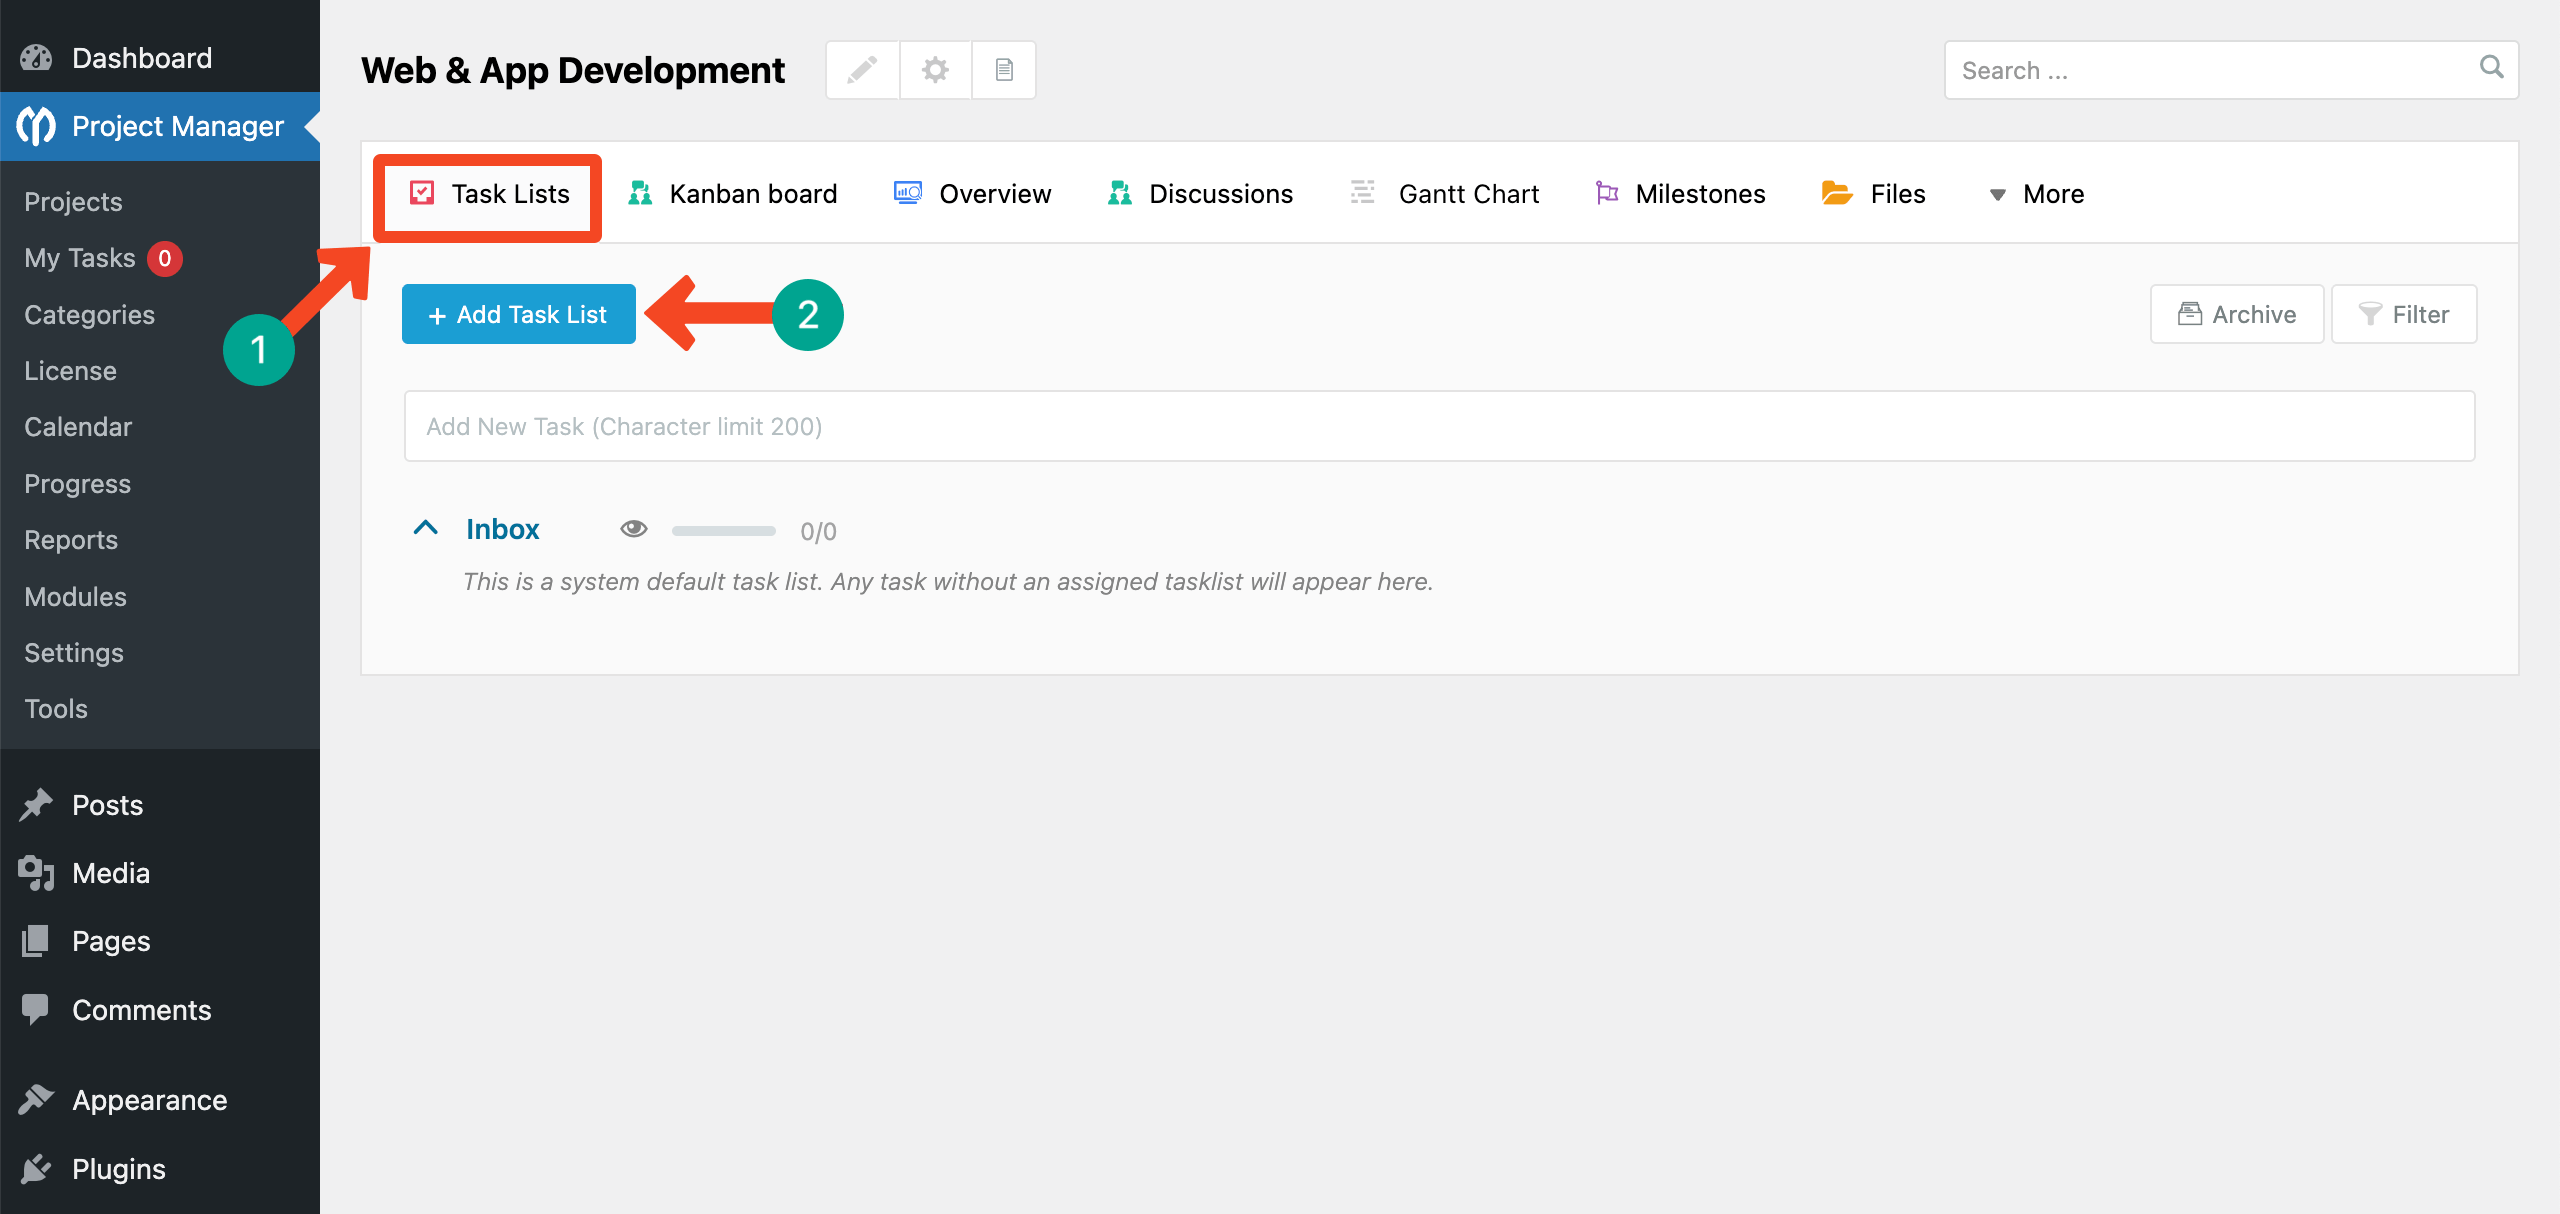The width and height of the screenshot is (2560, 1214).
Task: Open My Tasks in sidebar
Action: coord(80,258)
